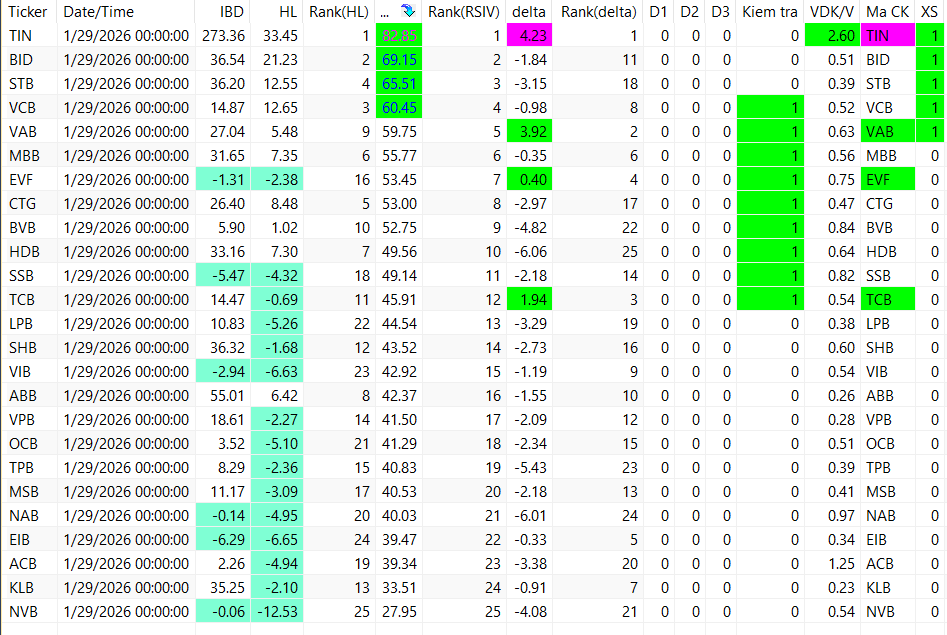947x635 pixels.
Task: Click the green delta value 0.40
Action: tap(529, 179)
